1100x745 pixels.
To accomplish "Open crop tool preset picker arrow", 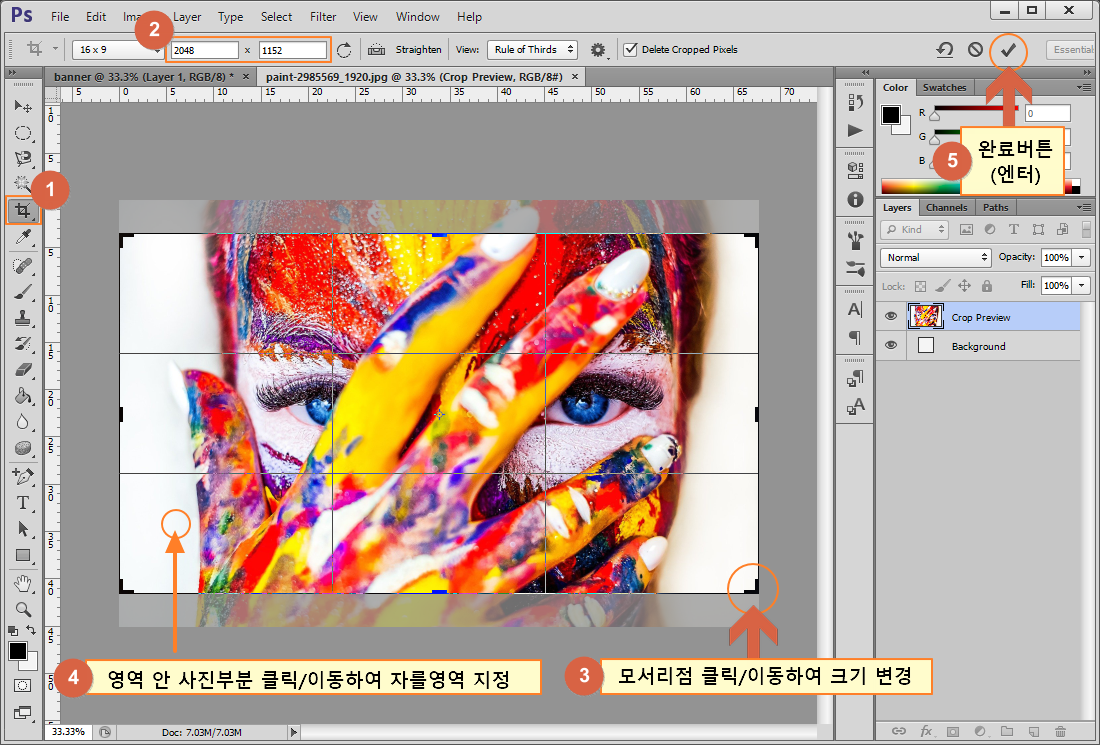I will pyautogui.click(x=55, y=49).
